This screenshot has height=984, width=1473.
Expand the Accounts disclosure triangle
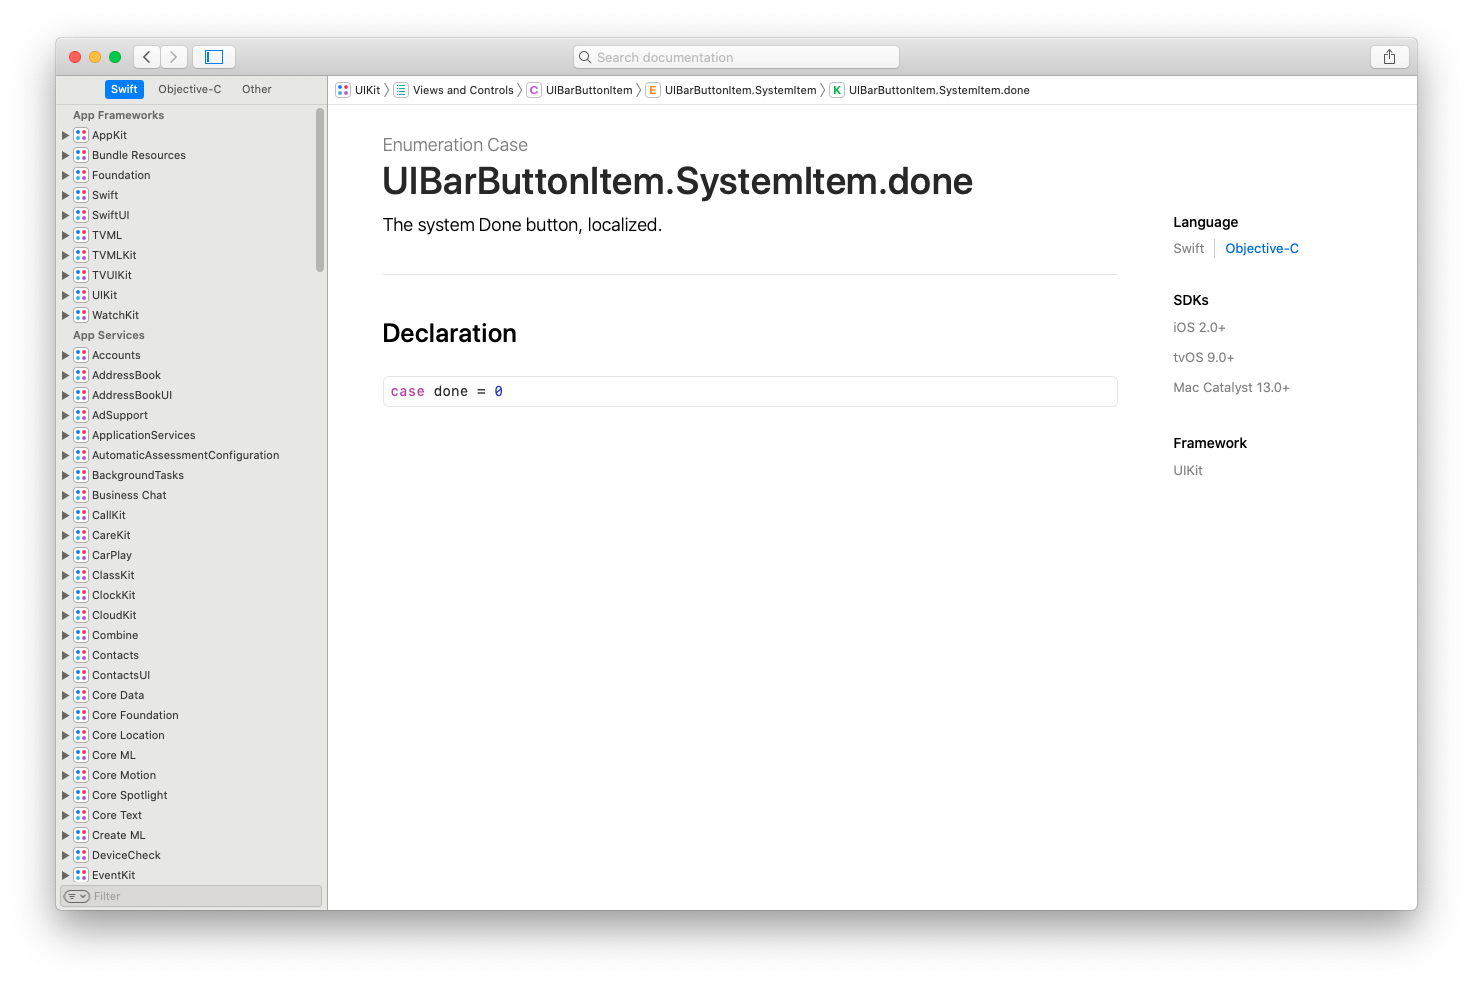coord(66,355)
